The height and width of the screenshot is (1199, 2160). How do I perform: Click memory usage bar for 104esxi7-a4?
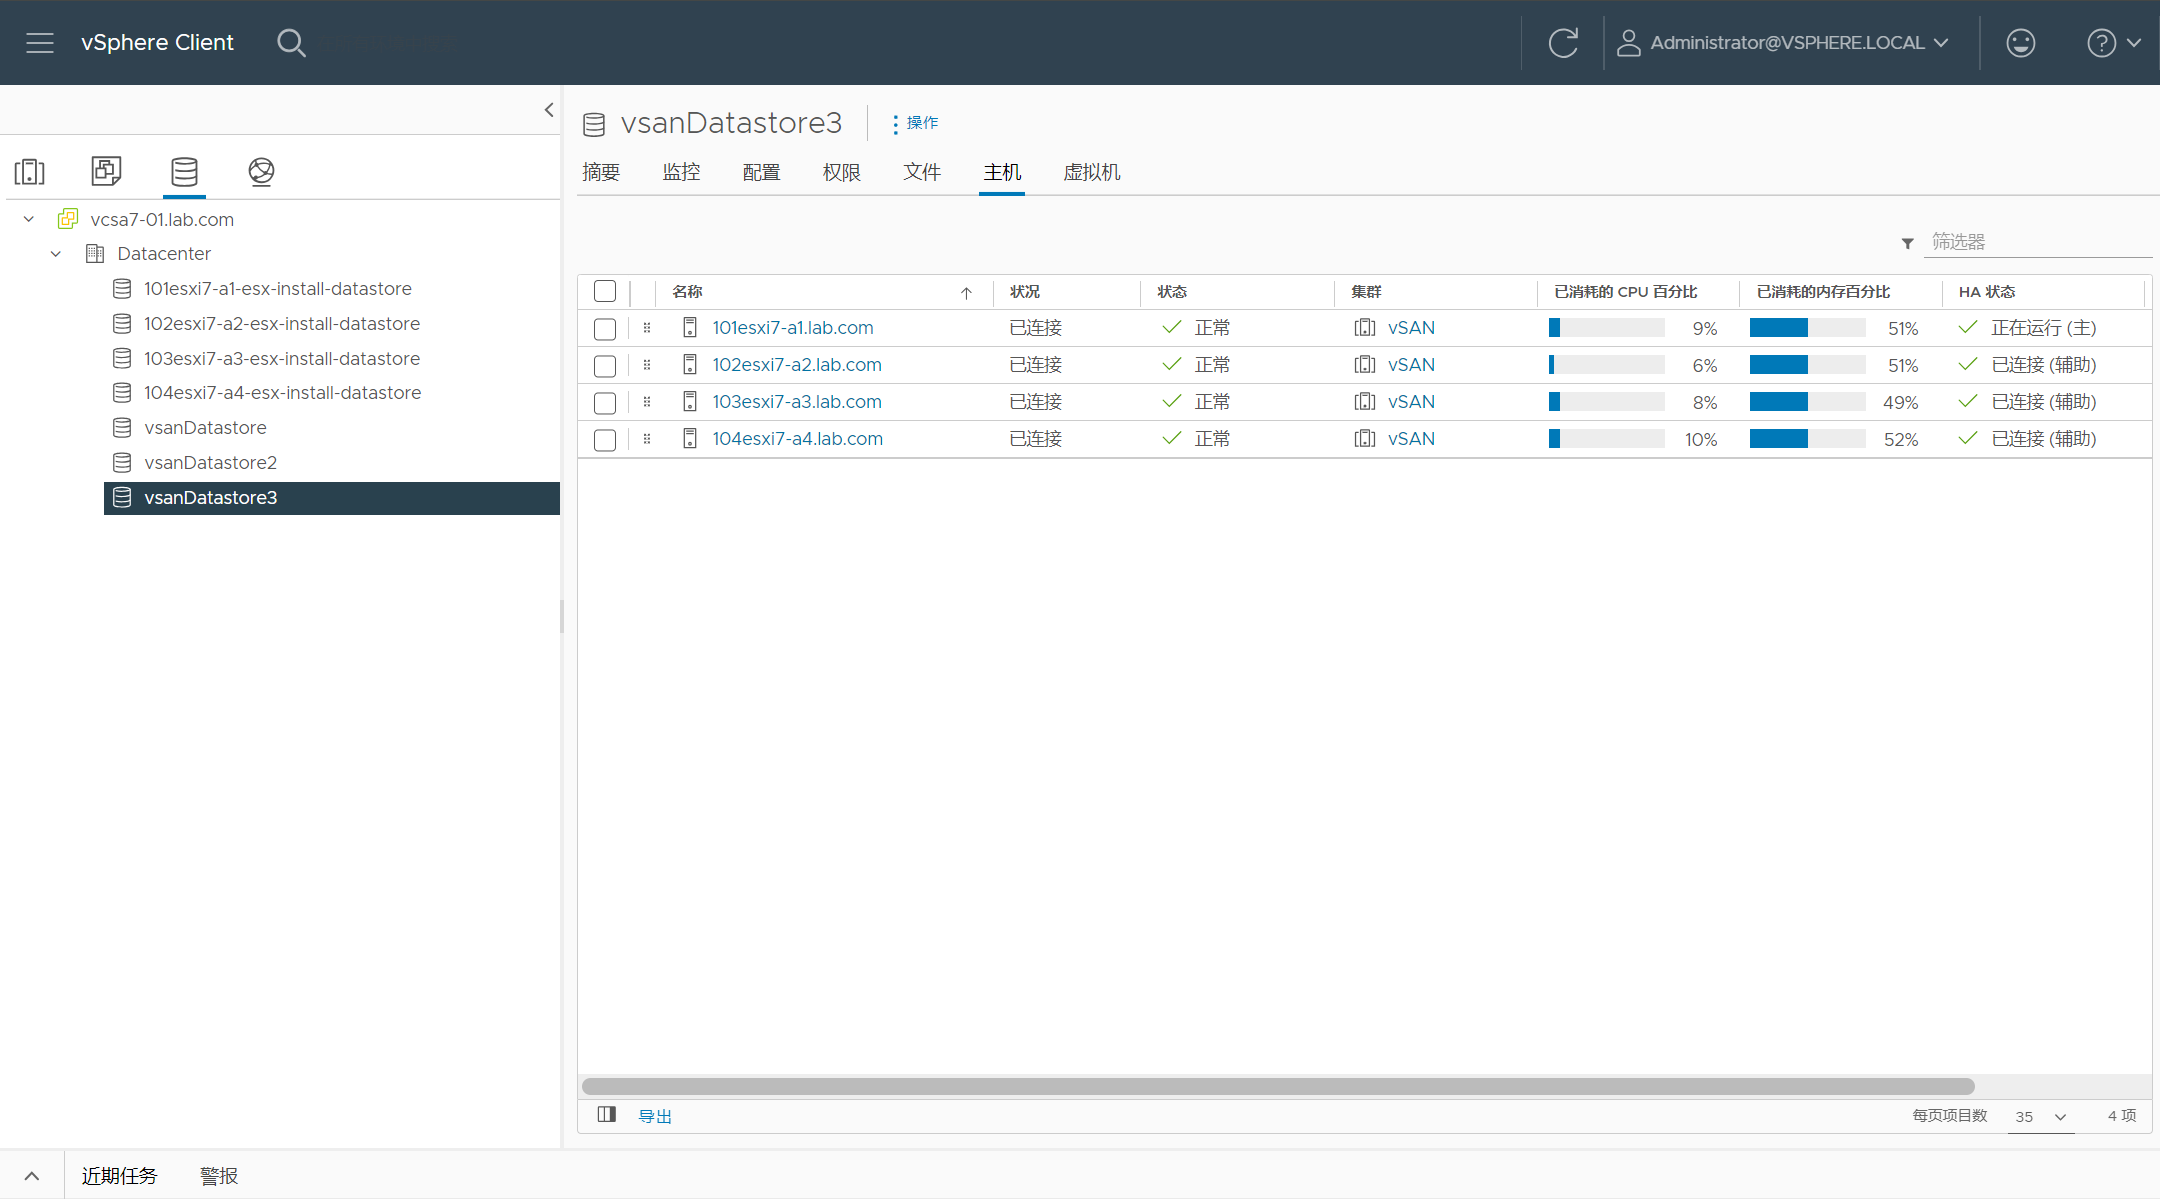click(1807, 439)
